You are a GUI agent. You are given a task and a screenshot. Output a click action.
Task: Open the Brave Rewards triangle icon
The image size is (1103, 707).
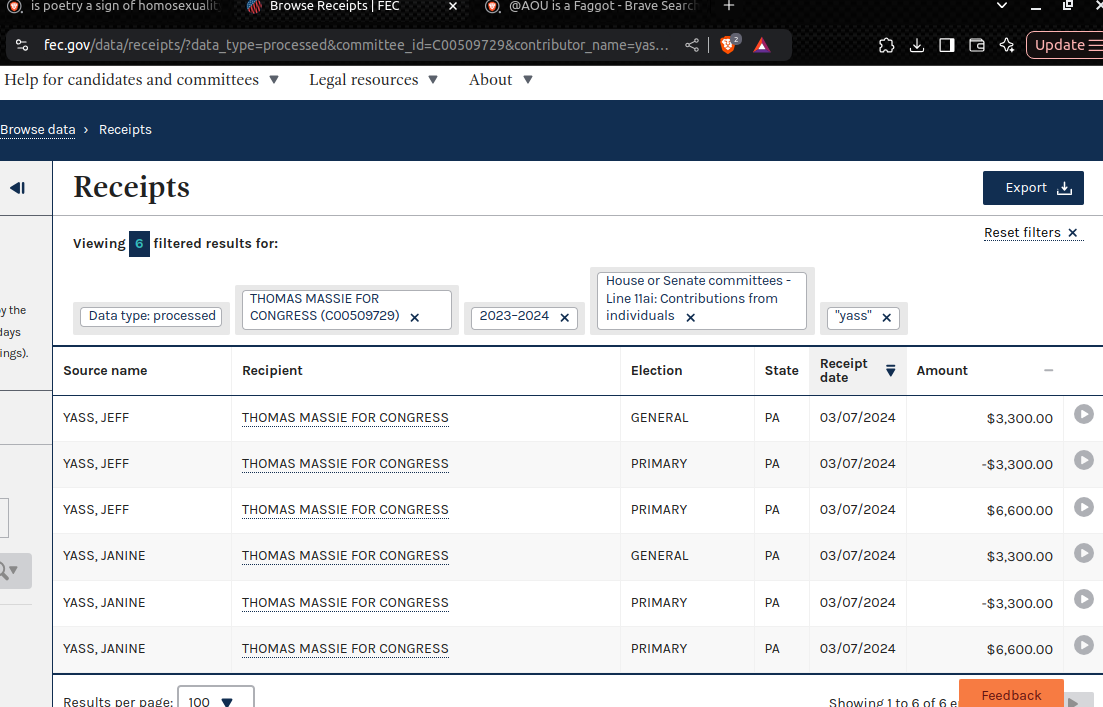point(762,45)
